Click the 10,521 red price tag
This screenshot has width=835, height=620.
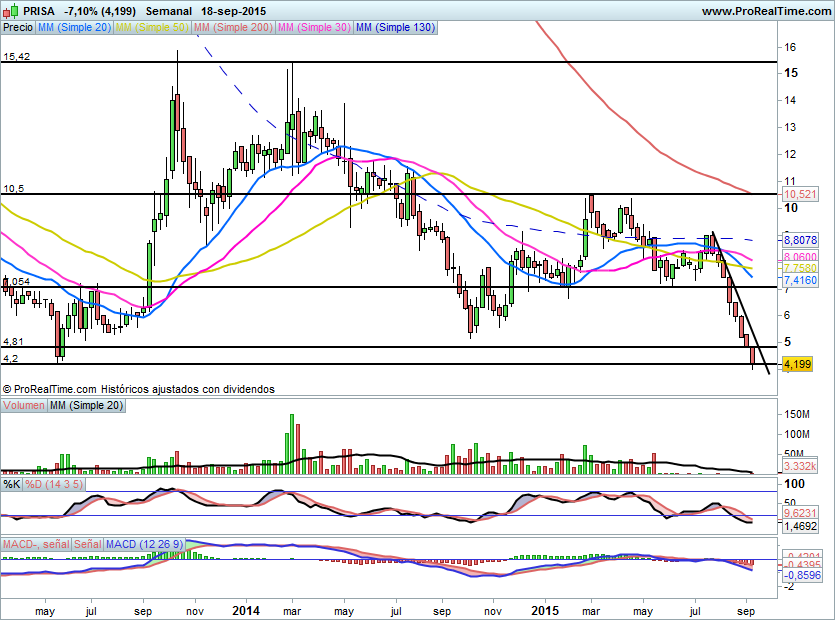[x=800, y=194]
